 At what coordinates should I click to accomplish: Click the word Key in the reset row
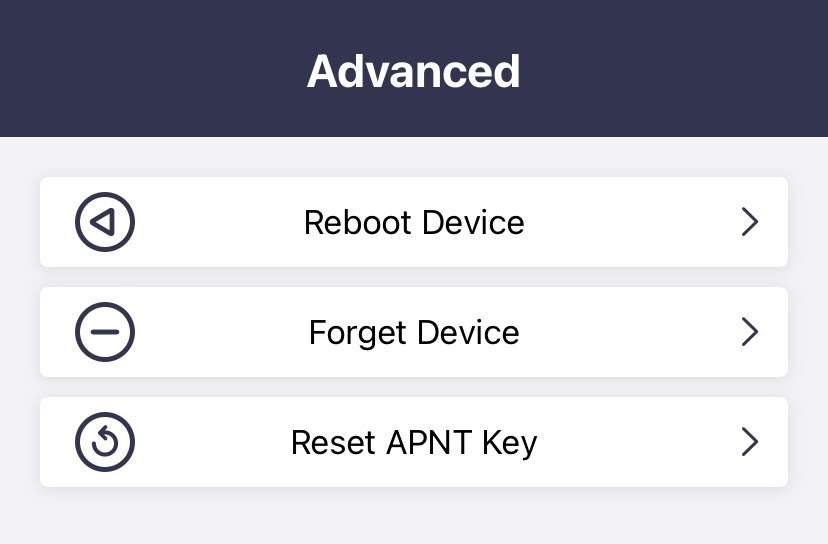coord(511,442)
